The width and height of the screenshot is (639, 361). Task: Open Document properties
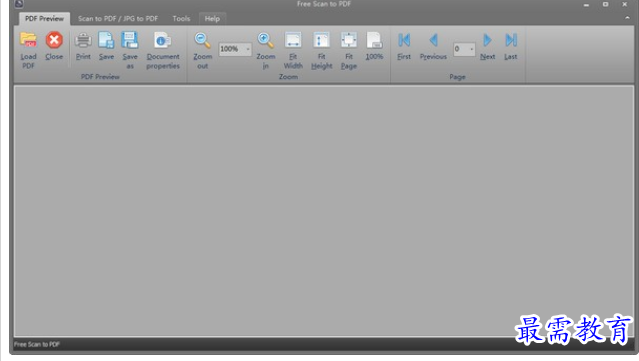[163, 50]
